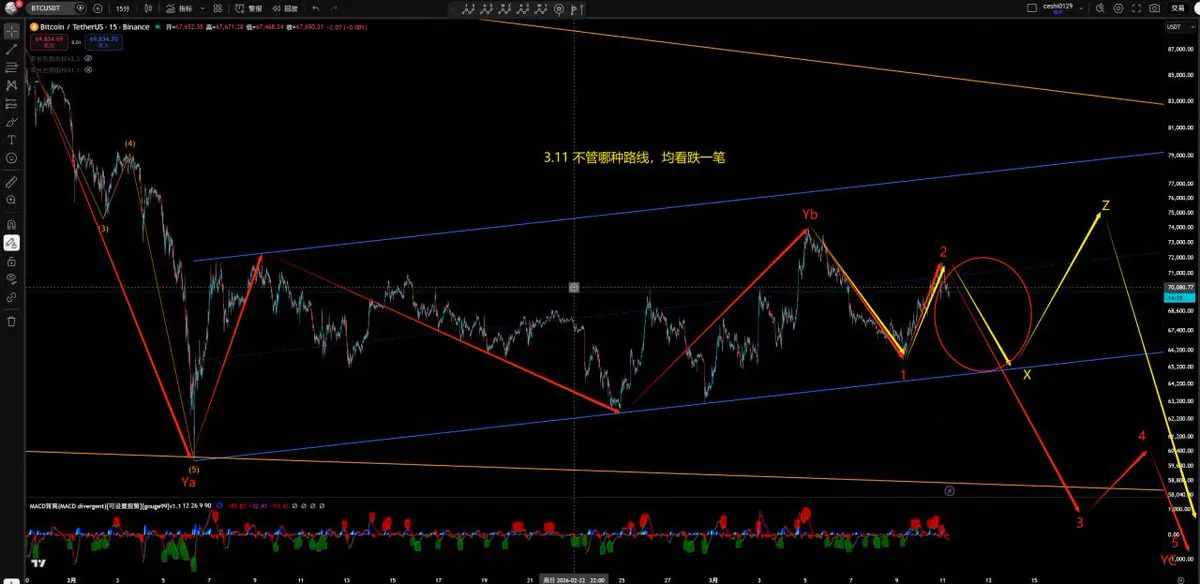Select the brush drawing tool
This screenshot has height=584, width=1200.
12,121
